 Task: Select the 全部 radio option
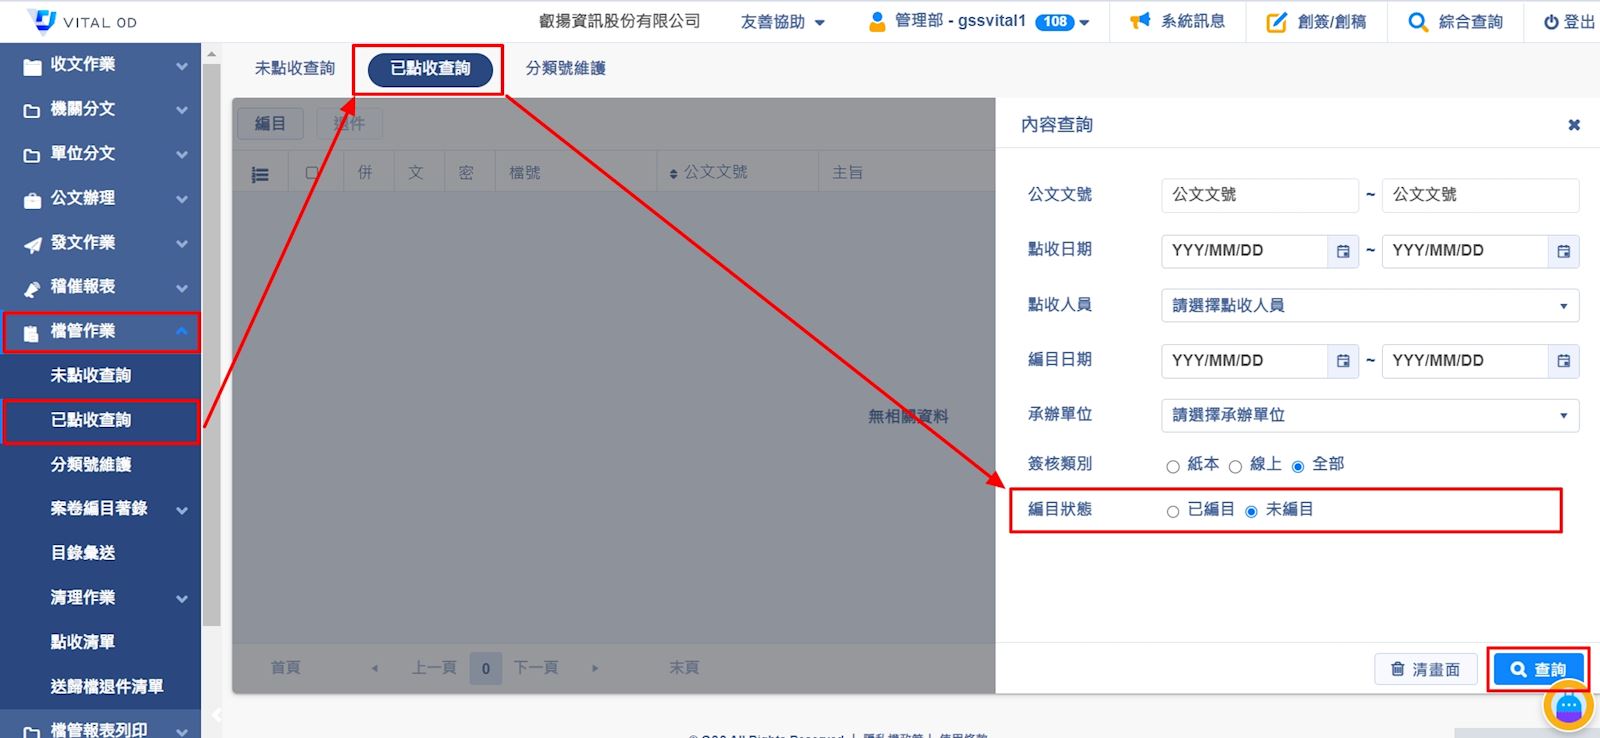click(x=1298, y=466)
